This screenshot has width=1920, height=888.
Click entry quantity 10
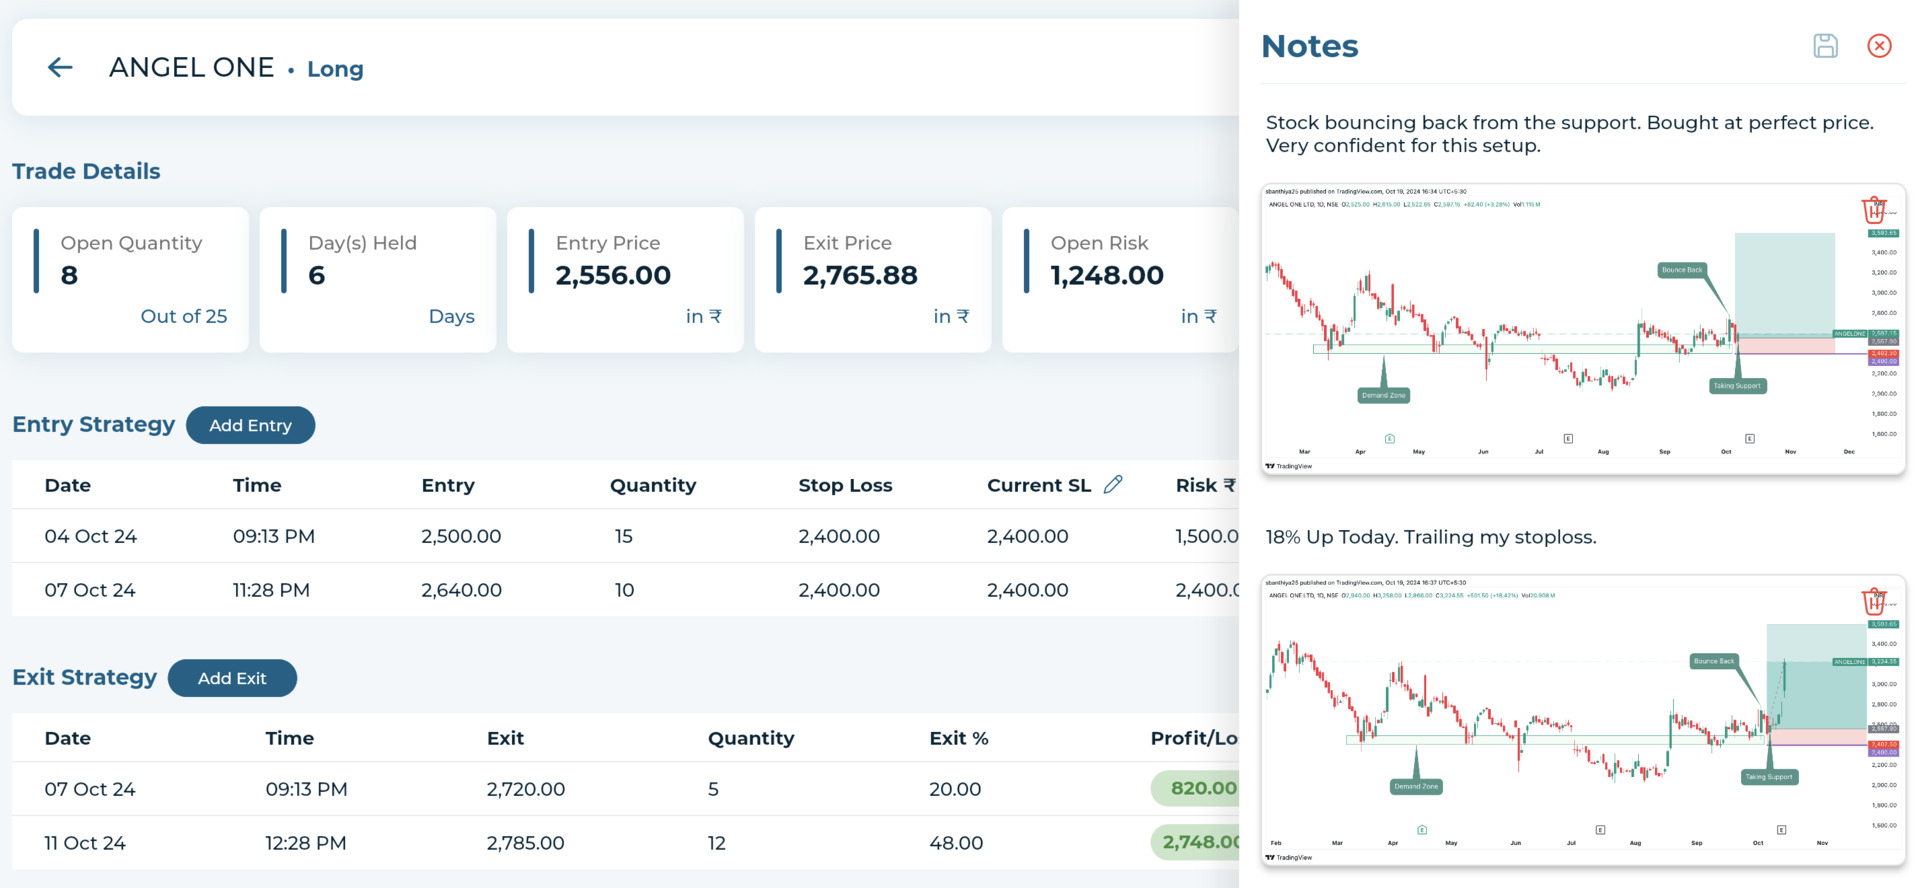625,590
